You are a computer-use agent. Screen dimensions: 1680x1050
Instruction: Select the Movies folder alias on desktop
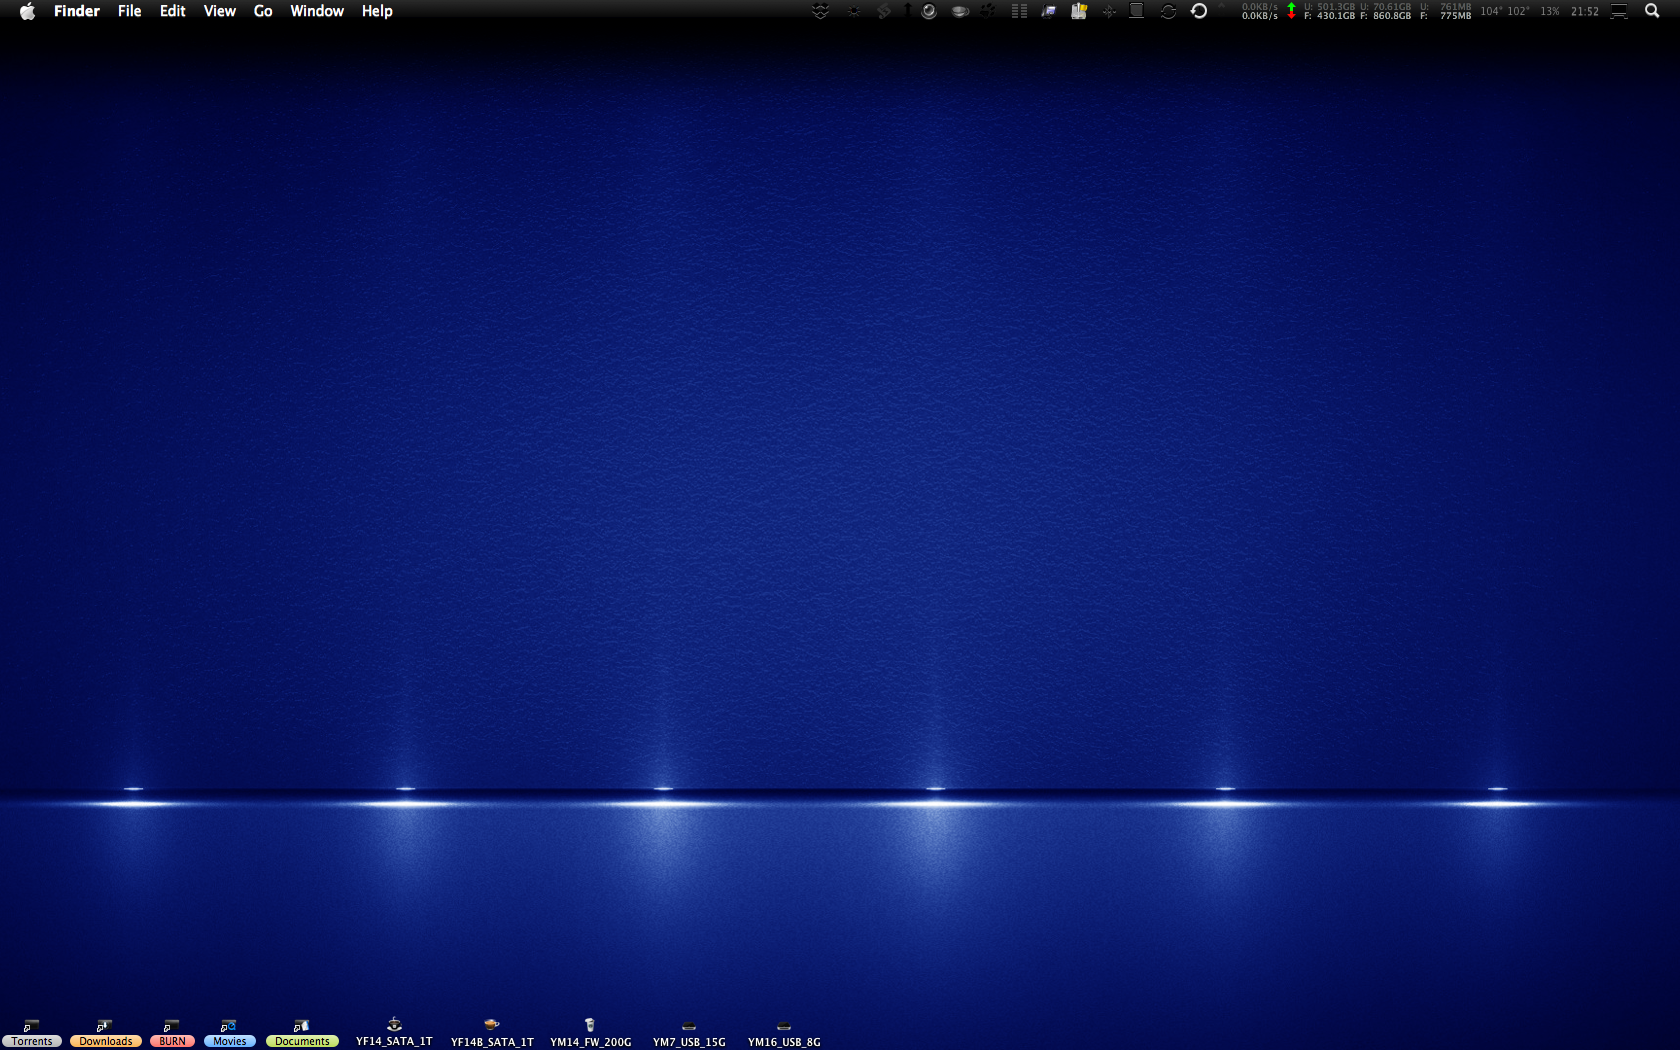229,1034
